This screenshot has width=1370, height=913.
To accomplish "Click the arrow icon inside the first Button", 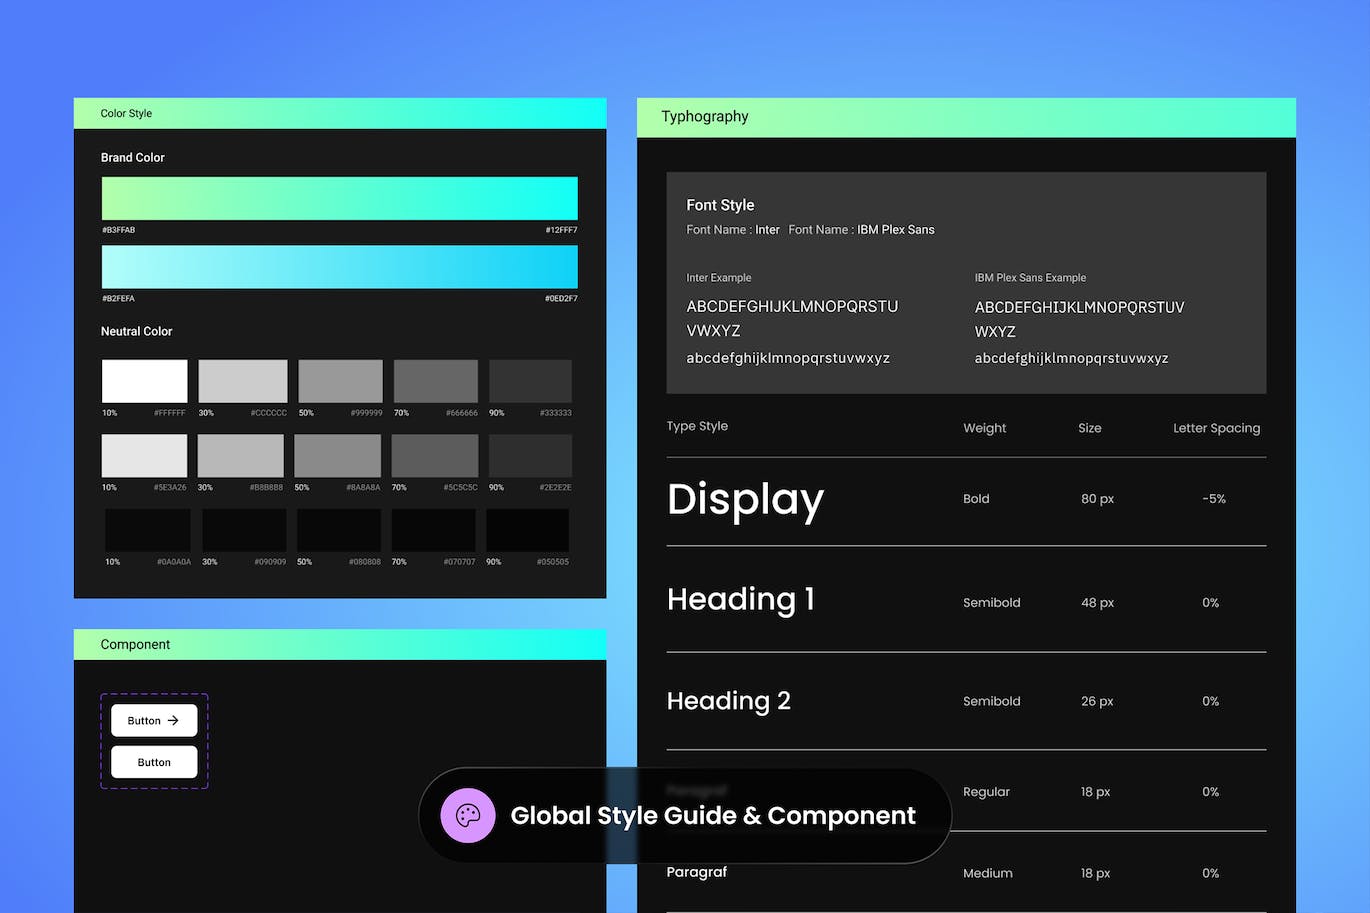I will (x=173, y=720).
